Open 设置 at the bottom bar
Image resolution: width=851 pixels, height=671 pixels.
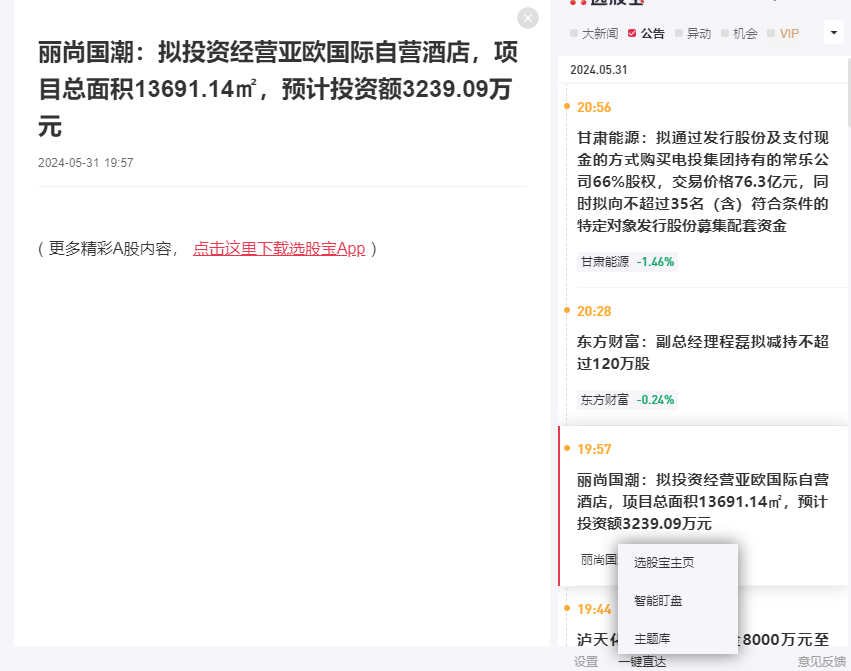coord(586,661)
